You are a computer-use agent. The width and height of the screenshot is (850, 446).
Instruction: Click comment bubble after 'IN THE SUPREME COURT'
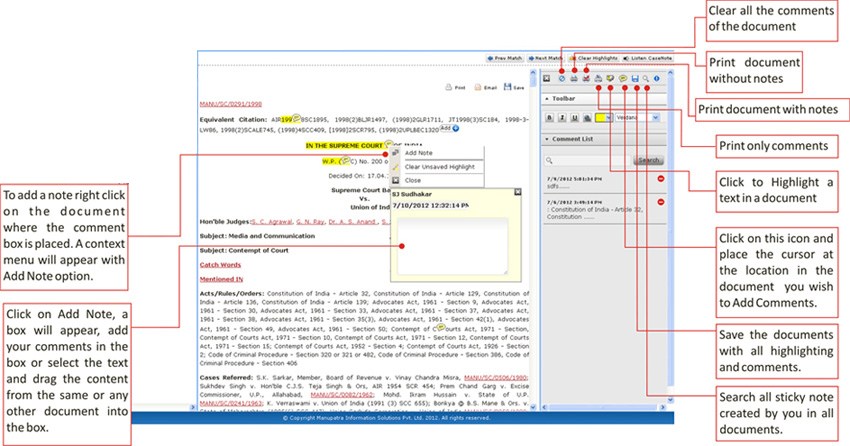[388, 144]
